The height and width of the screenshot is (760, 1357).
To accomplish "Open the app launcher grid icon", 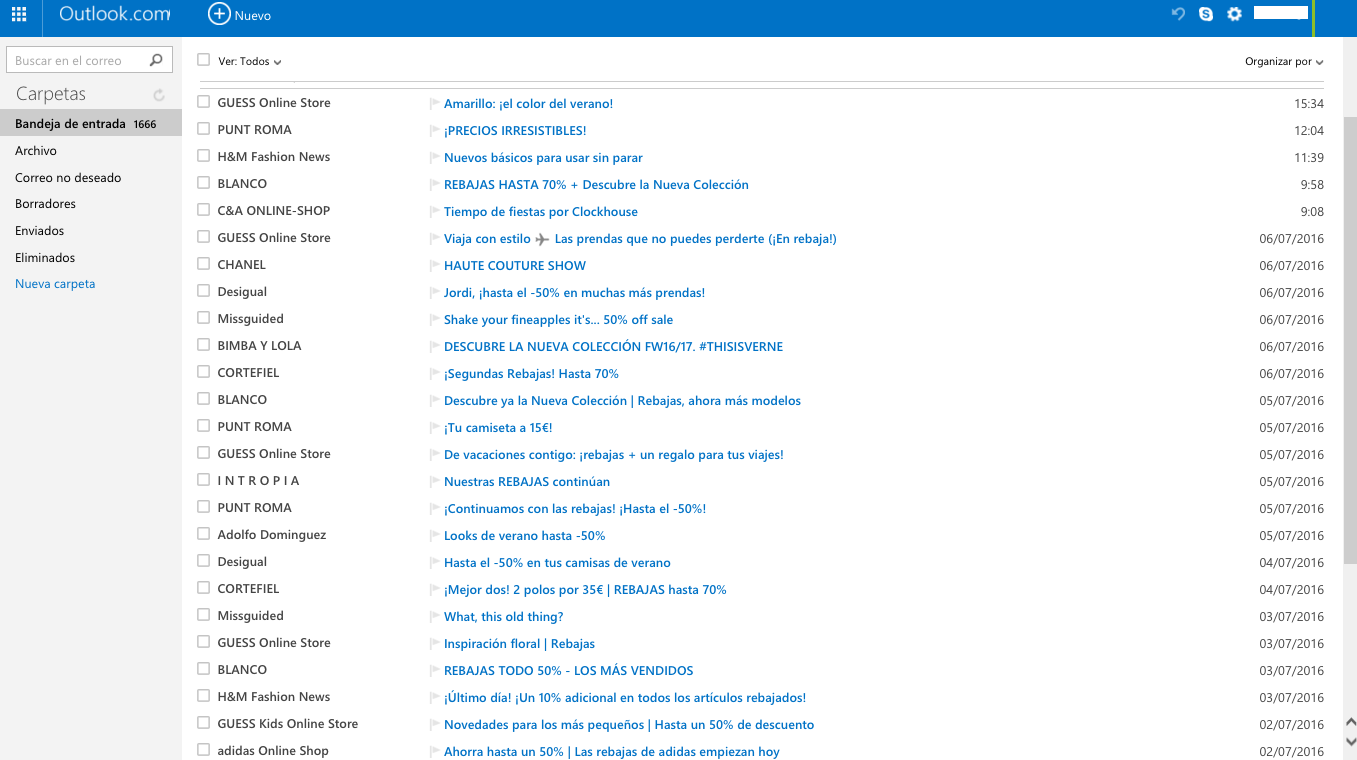I will coord(19,14).
